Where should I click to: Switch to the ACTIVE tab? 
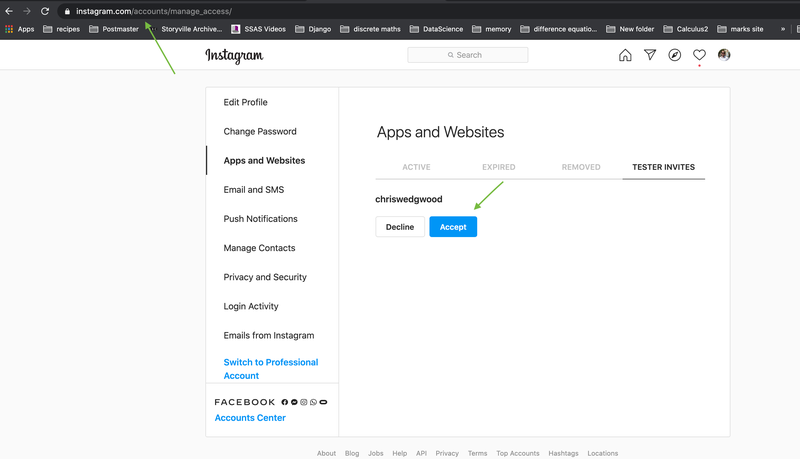tap(416, 167)
